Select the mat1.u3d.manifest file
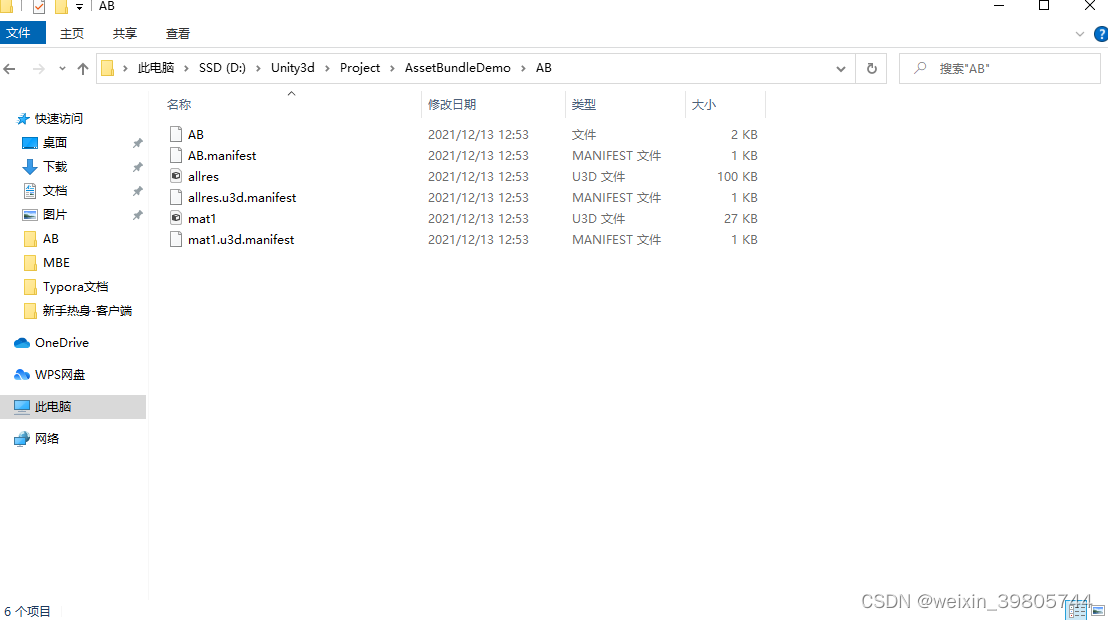 (241, 240)
